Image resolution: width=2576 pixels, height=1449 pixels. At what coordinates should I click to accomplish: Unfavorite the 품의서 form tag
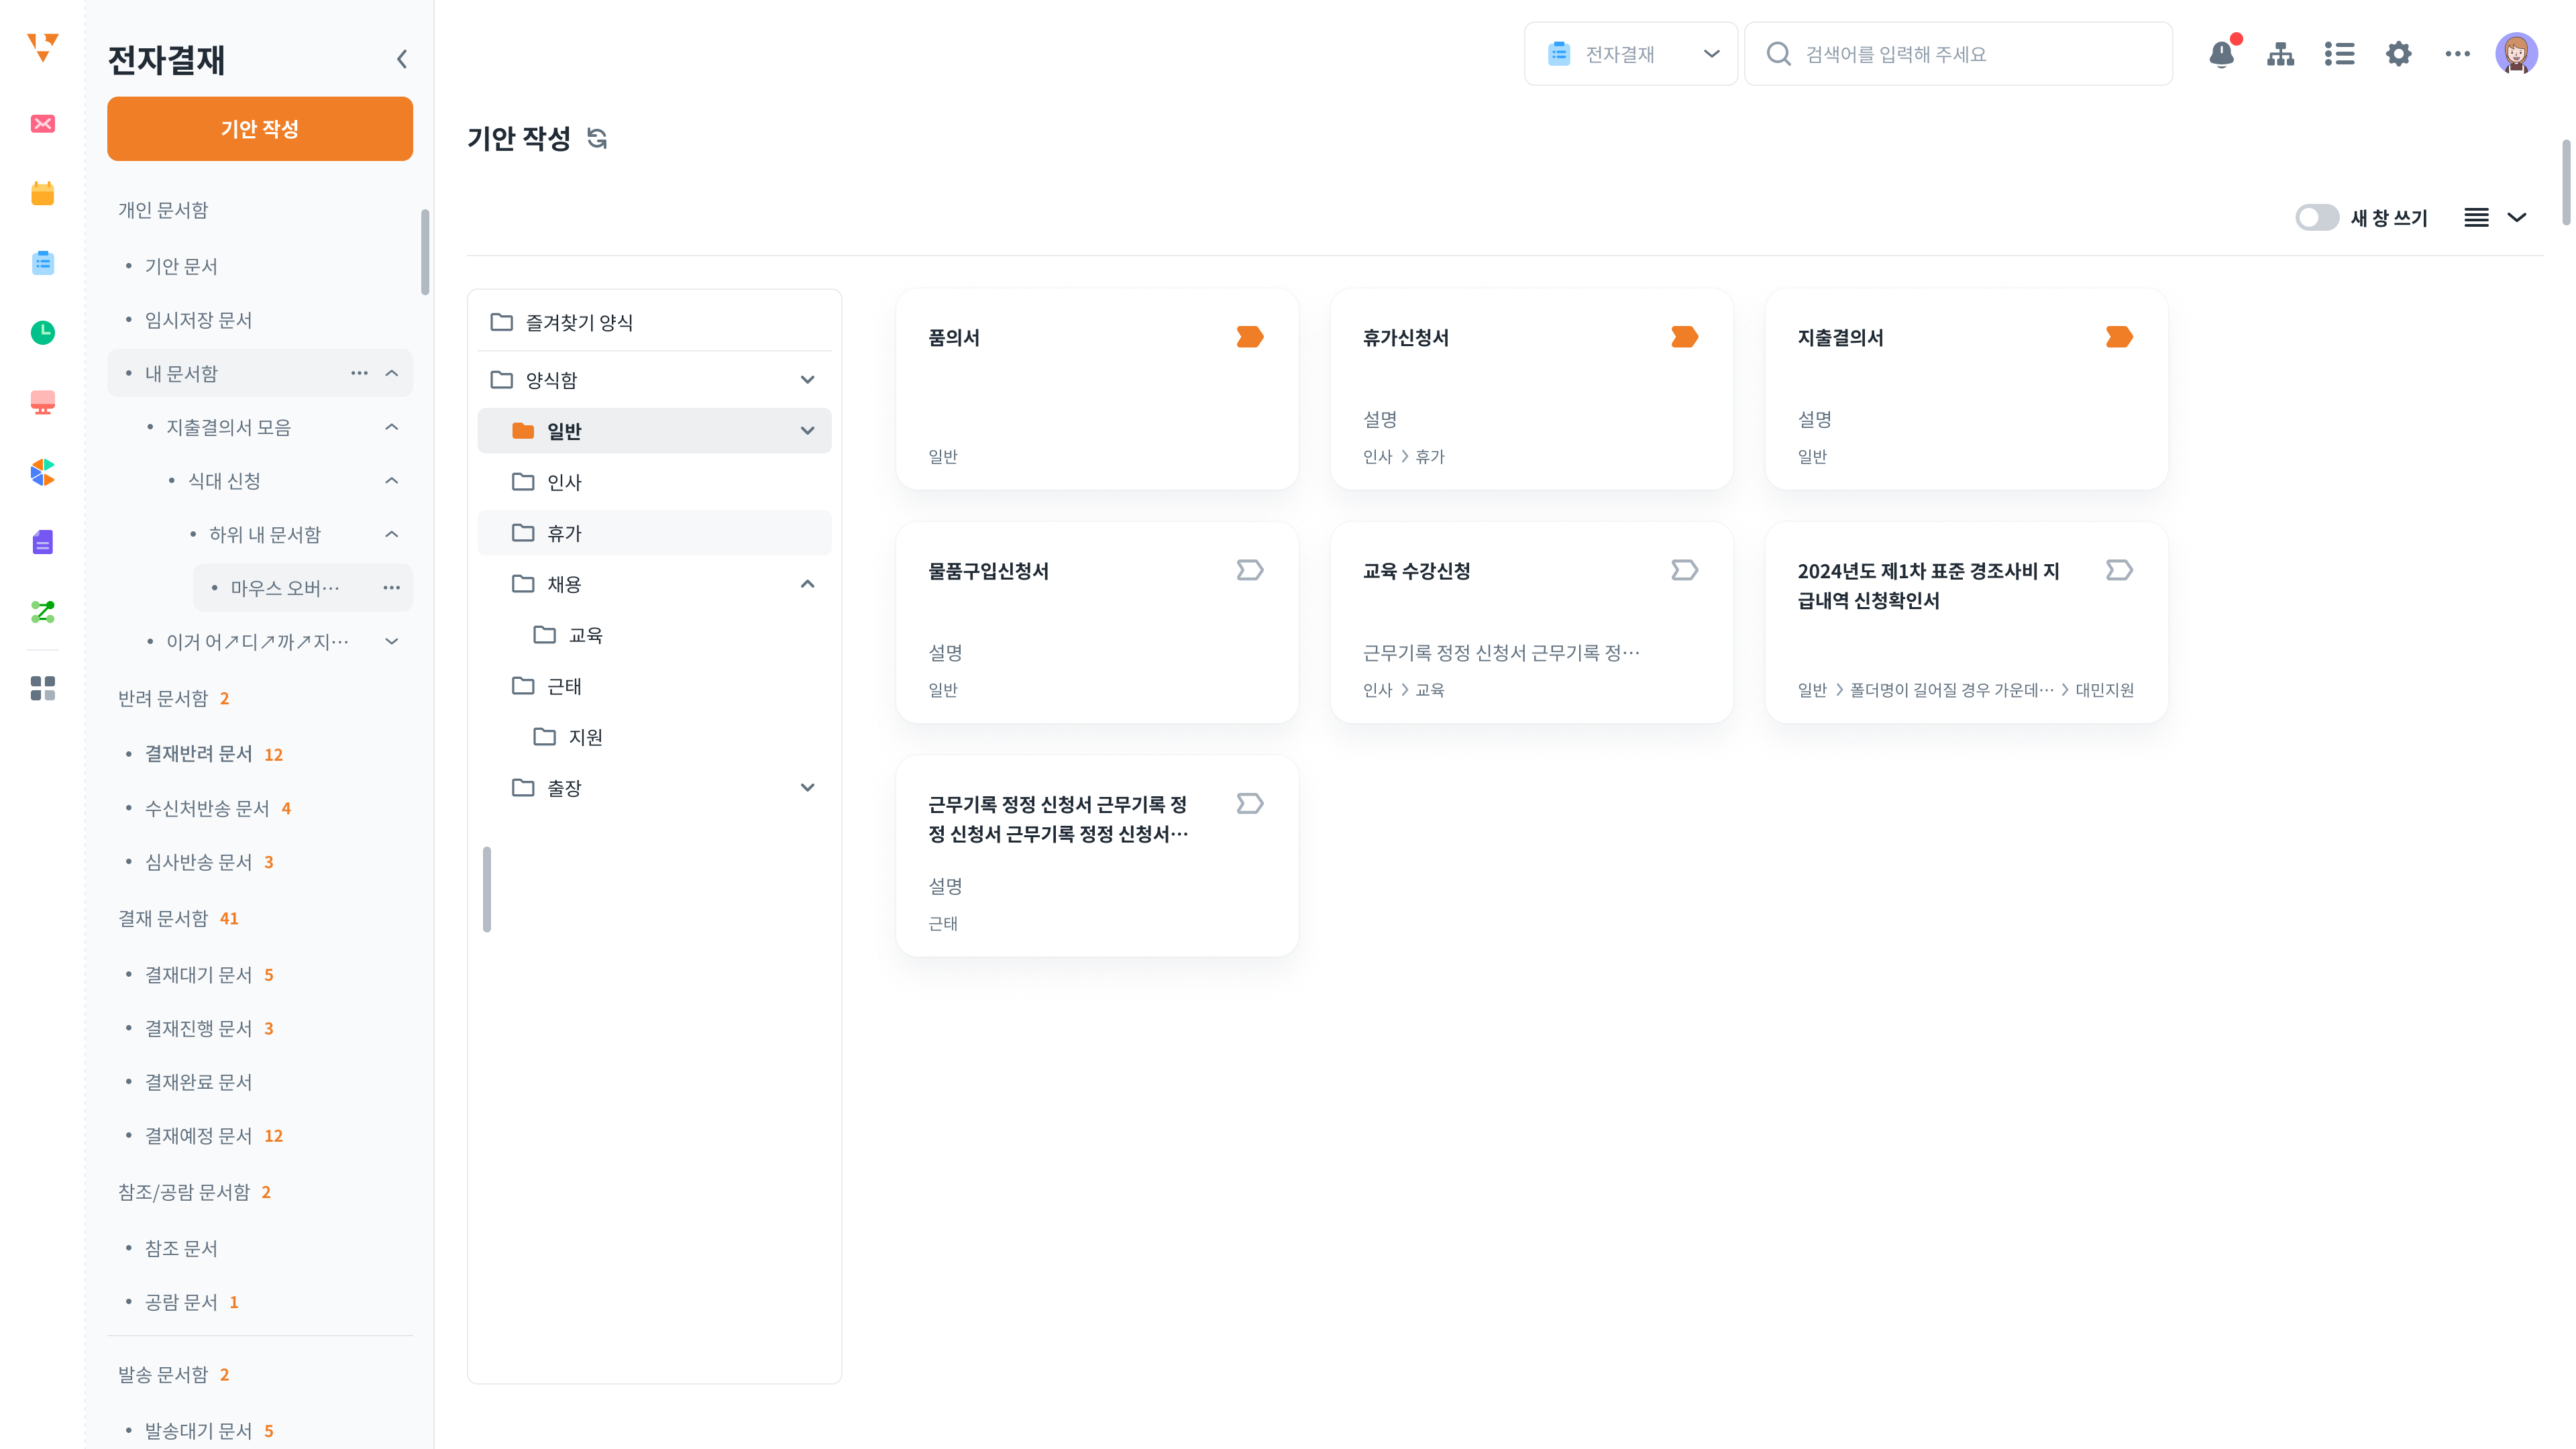click(1250, 337)
